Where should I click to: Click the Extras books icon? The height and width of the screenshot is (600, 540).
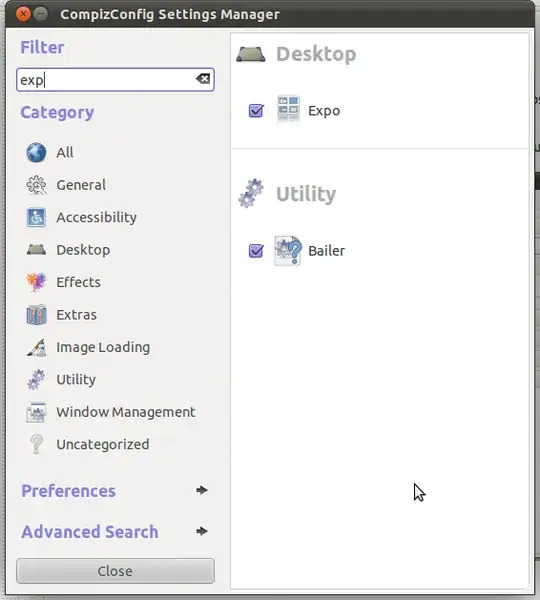(36, 315)
